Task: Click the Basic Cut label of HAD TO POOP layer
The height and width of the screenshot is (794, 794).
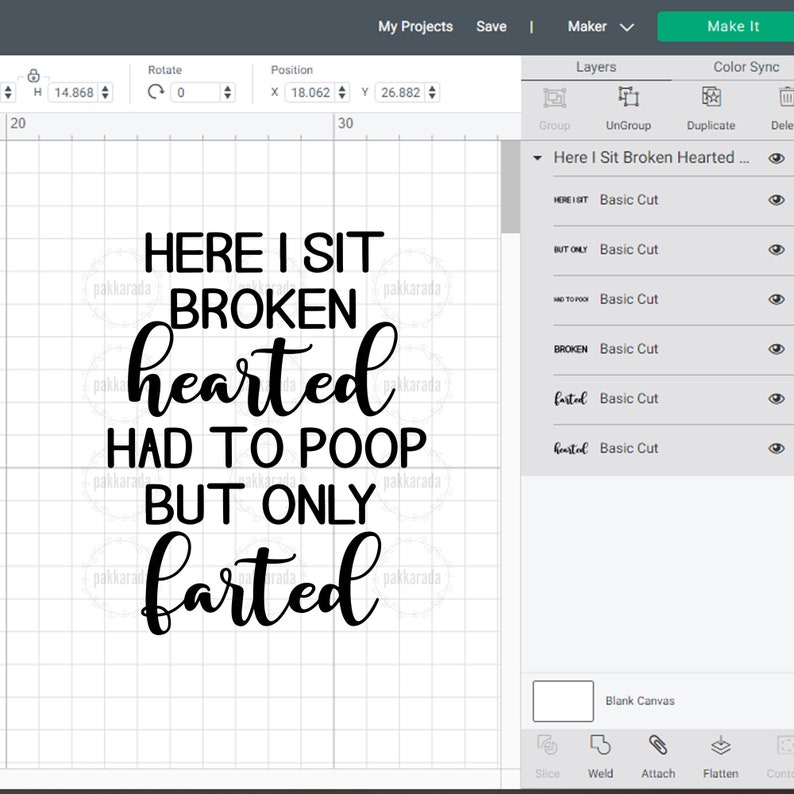Action: click(x=629, y=299)
